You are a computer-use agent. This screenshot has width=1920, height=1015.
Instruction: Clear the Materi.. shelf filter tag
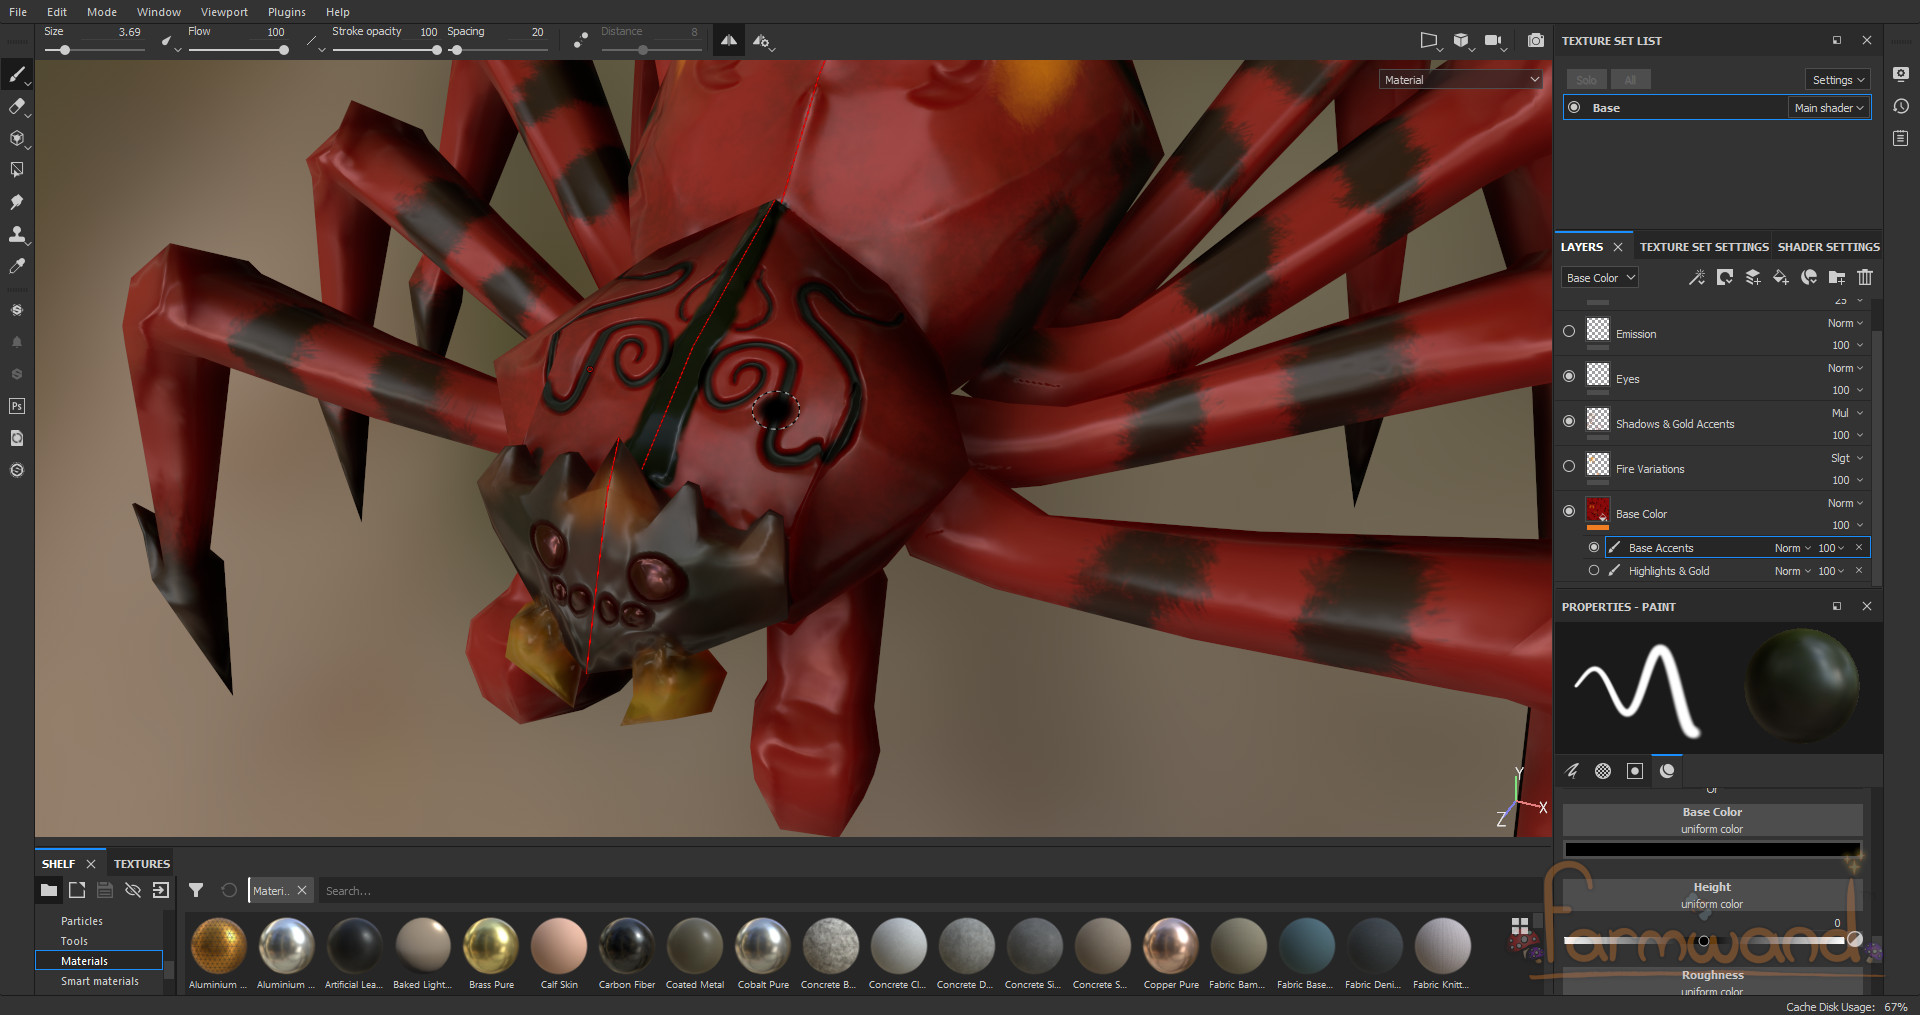[302, 890]
